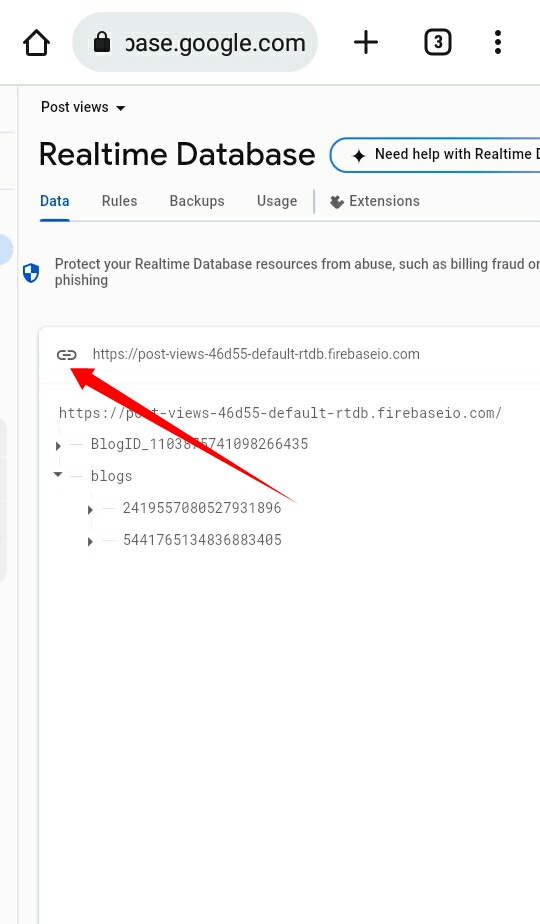
Task: Click Need help with Realtime button
Action: (x=435, y=155)
